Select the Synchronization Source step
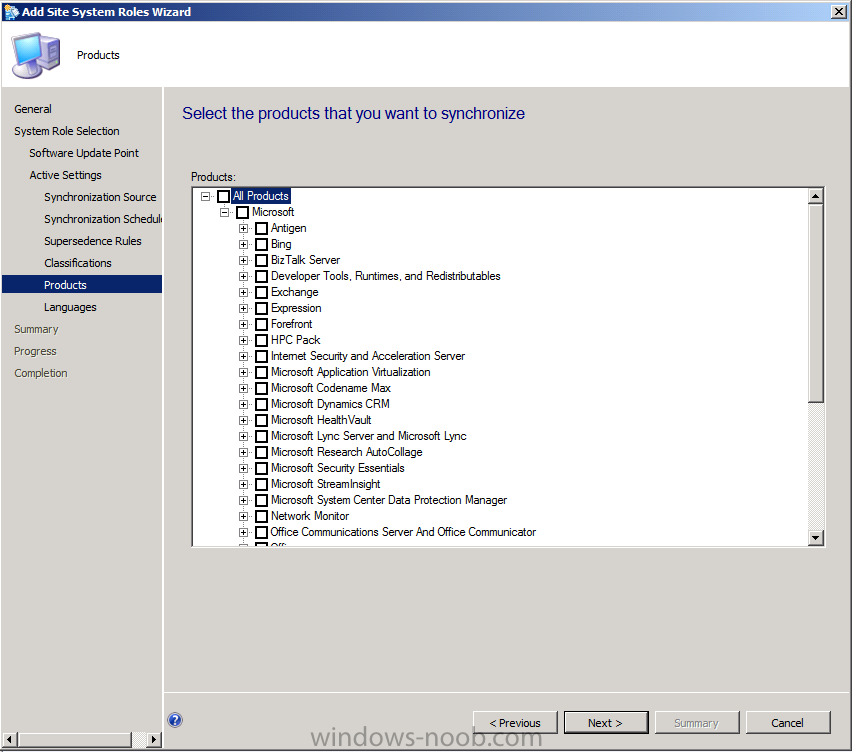This screenshot has width=852, height=752. coord(100,197)
